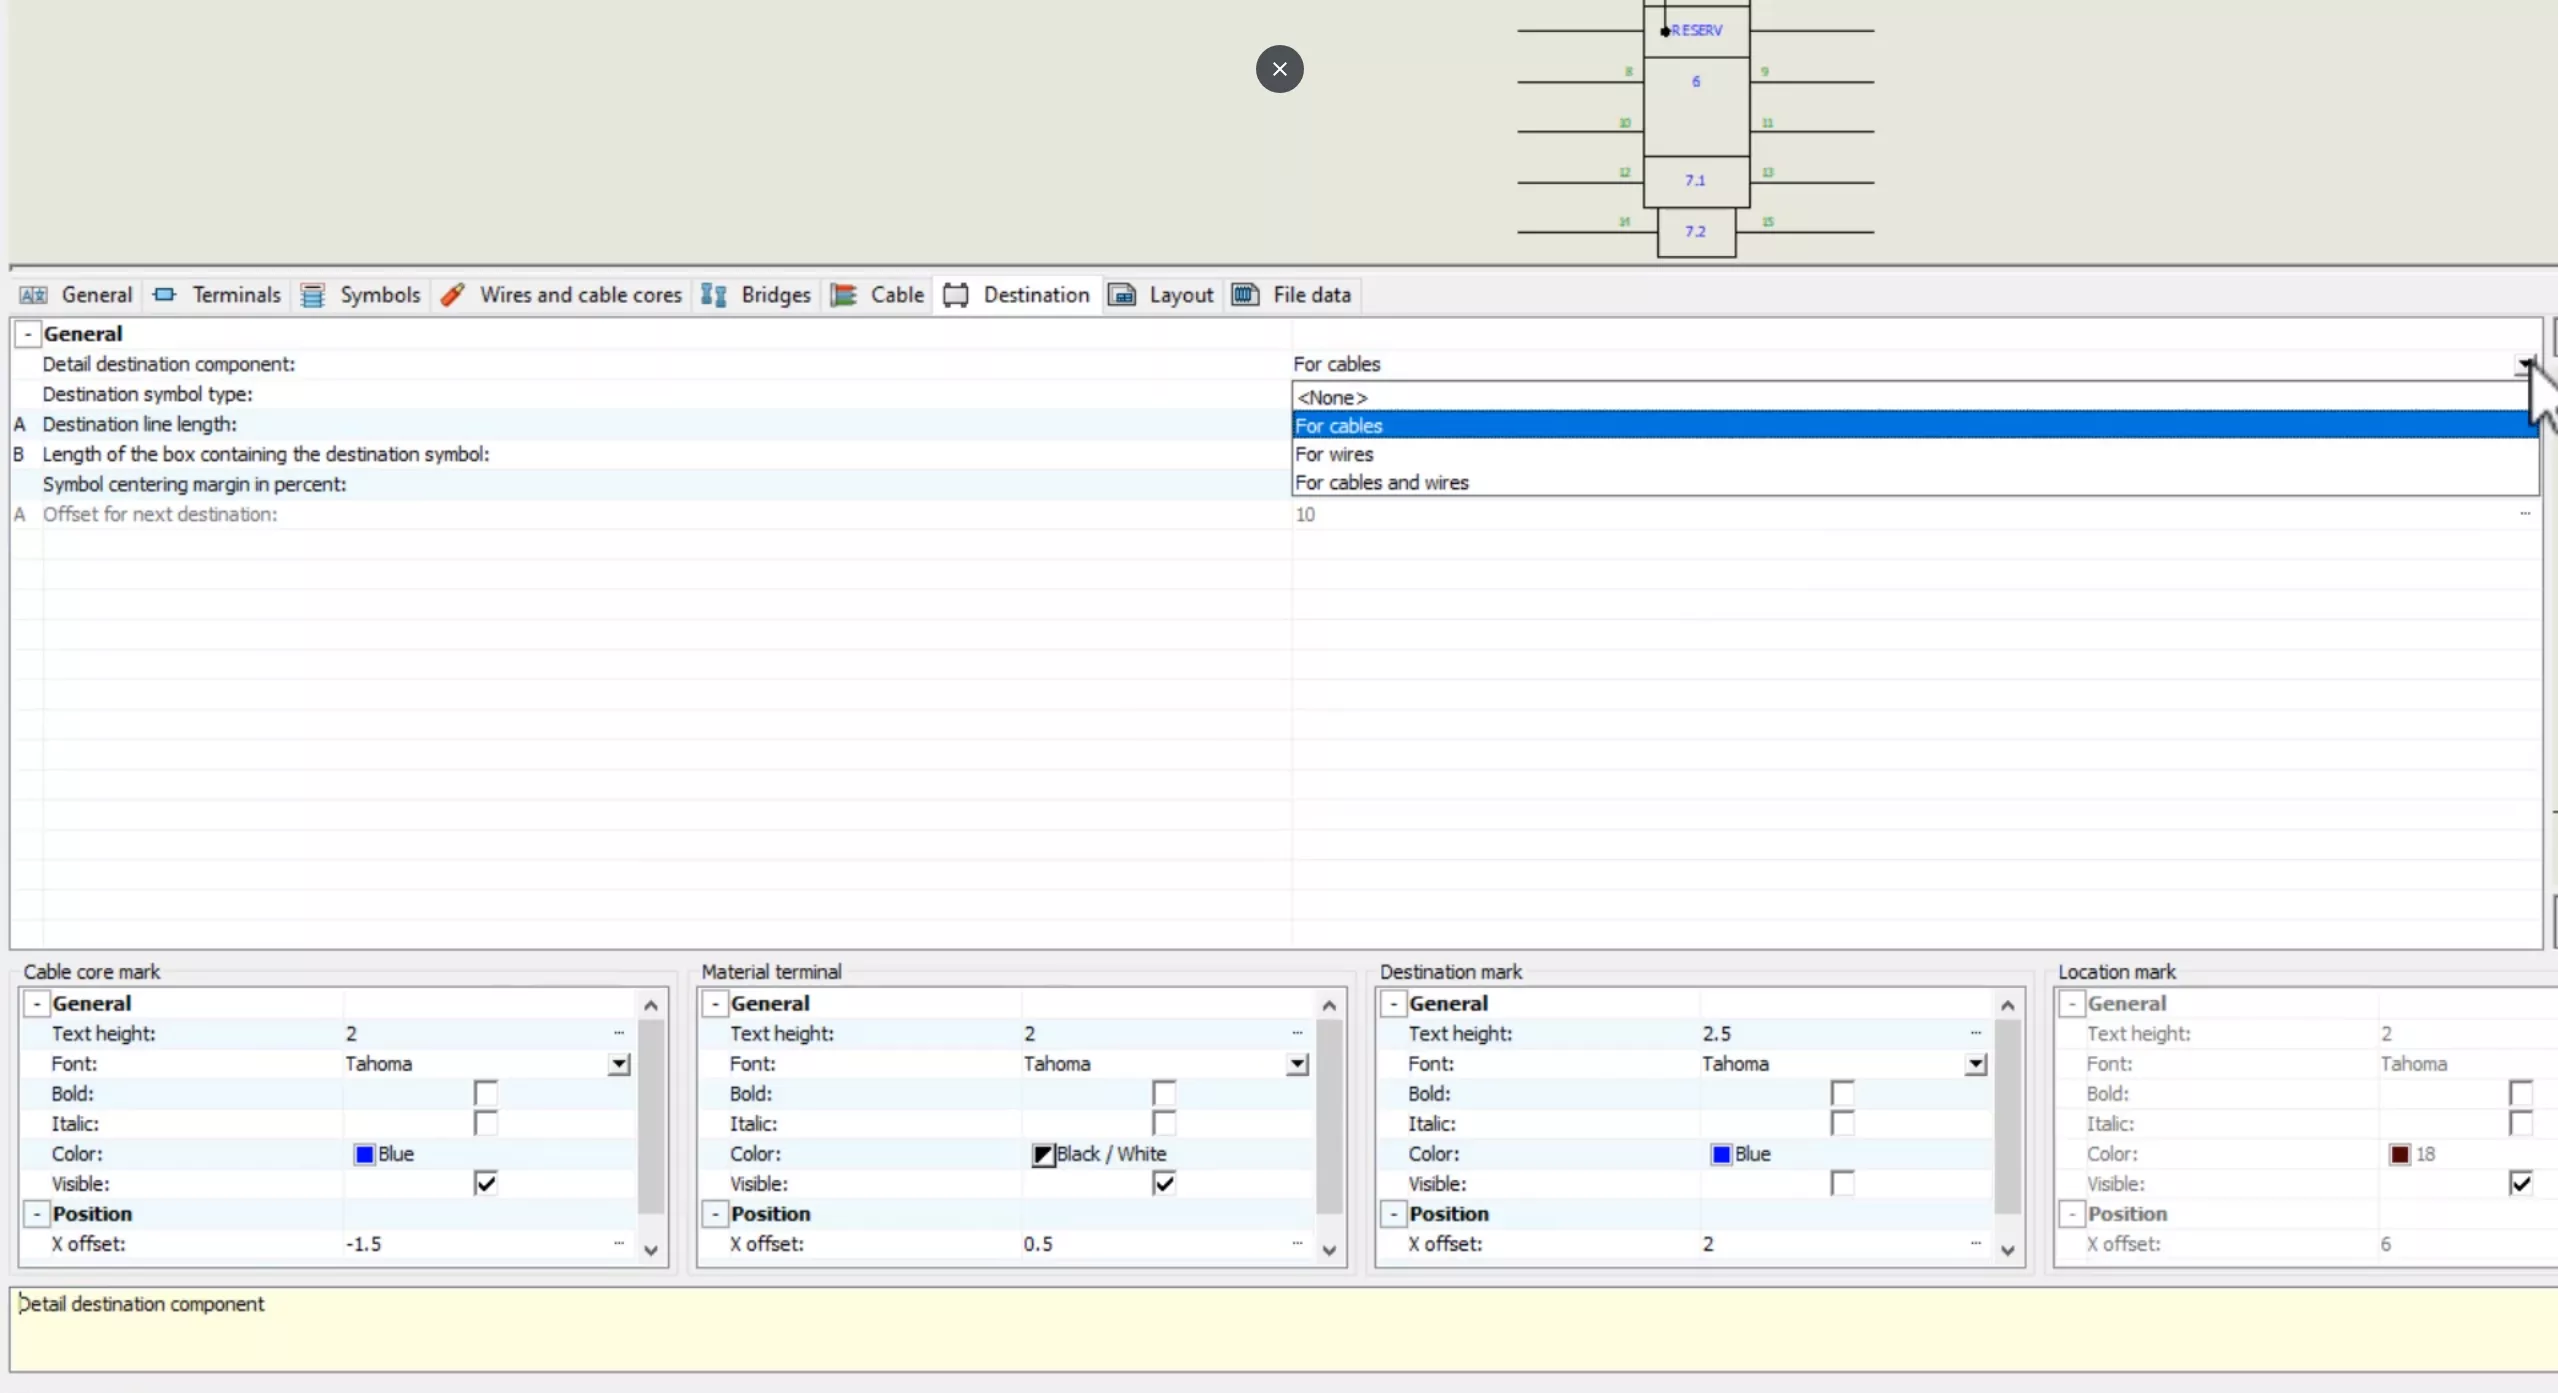
Task: Enable Bold for Cable core mark
Action: (486, 1093)
